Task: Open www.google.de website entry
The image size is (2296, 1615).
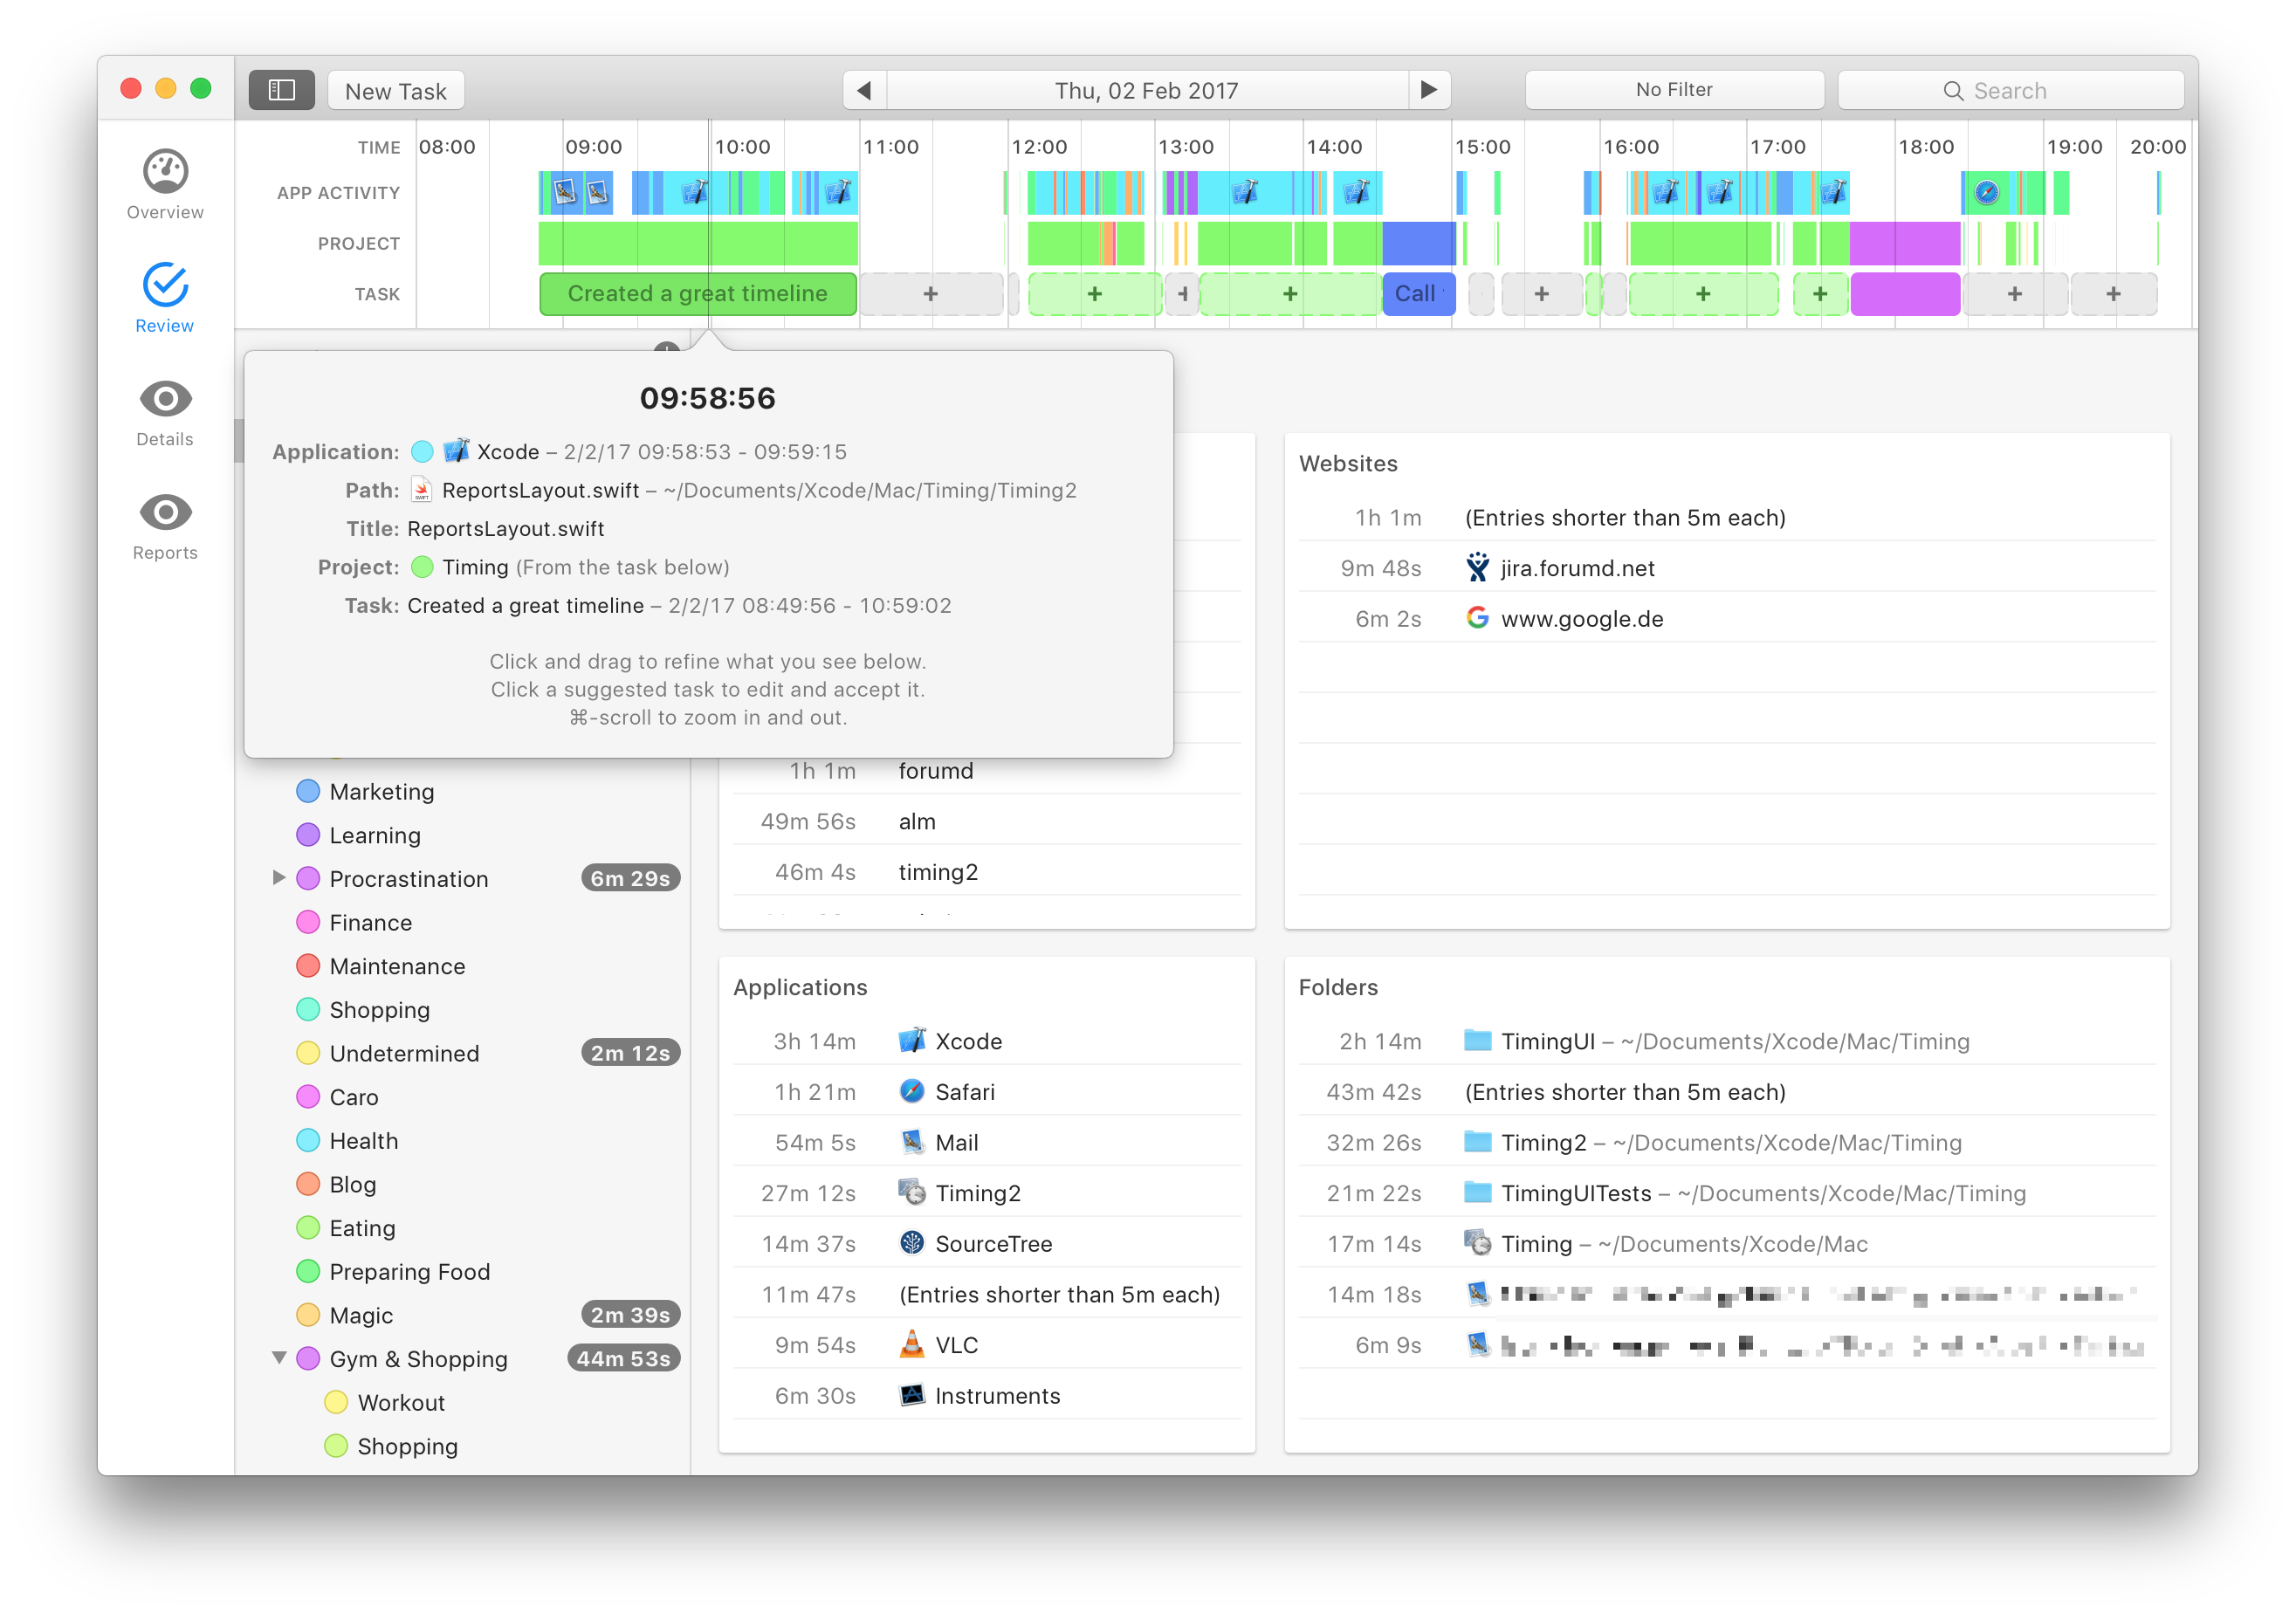Action: coord(1581,619)
